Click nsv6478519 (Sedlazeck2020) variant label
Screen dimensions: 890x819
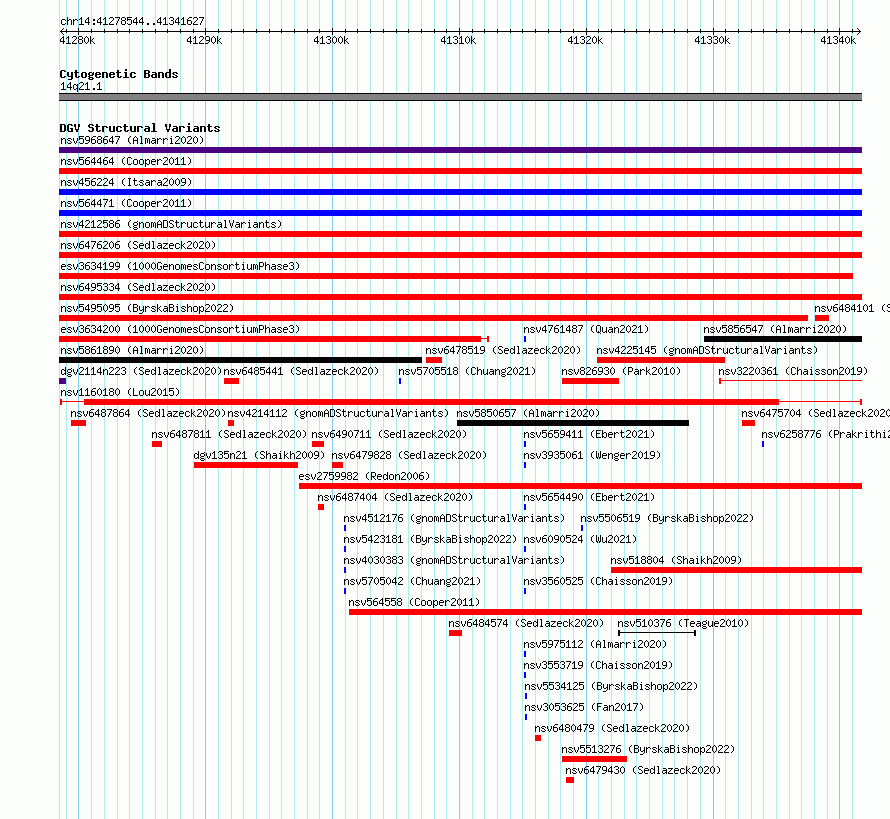coord(503,350)
